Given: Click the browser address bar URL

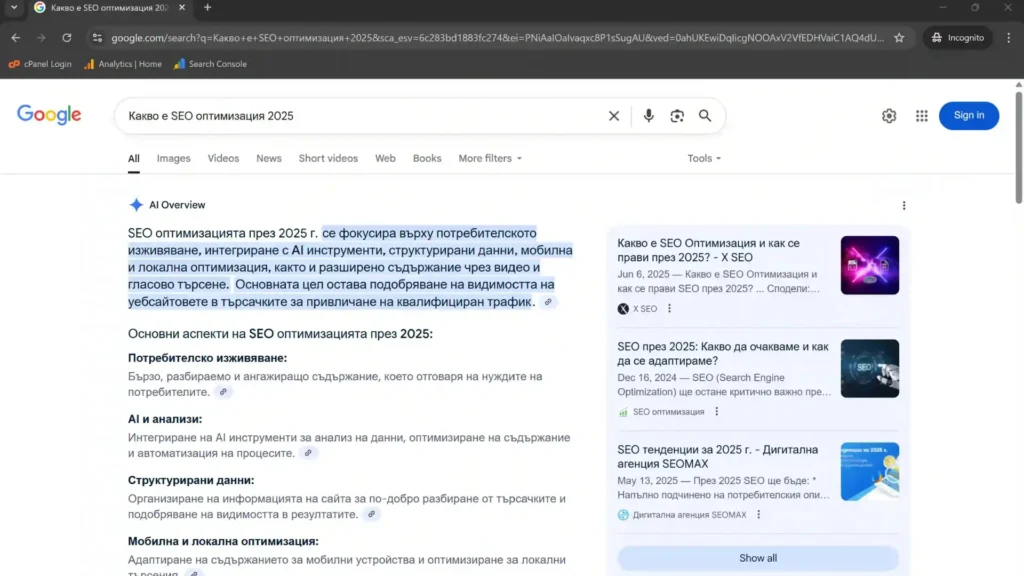Looking at the screenshot, I should (x=496, y=38).
